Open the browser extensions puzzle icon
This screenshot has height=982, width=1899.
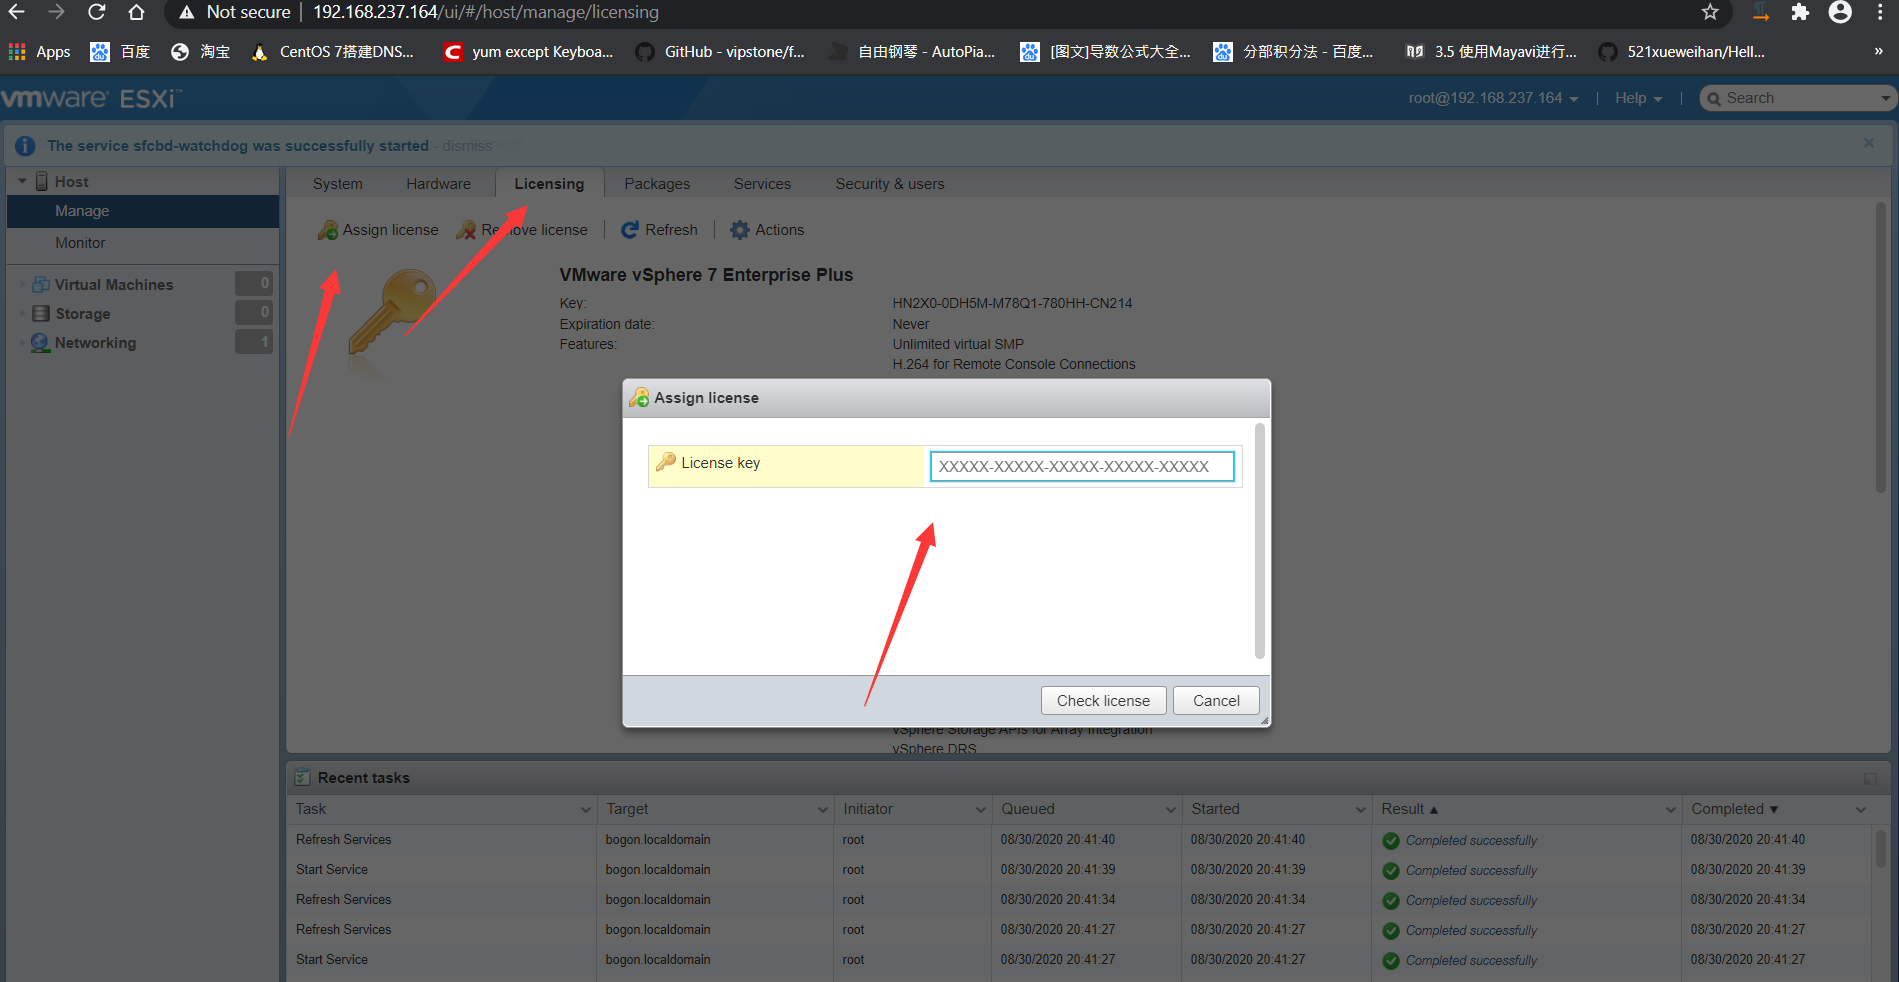click(x=1800, y=12)
